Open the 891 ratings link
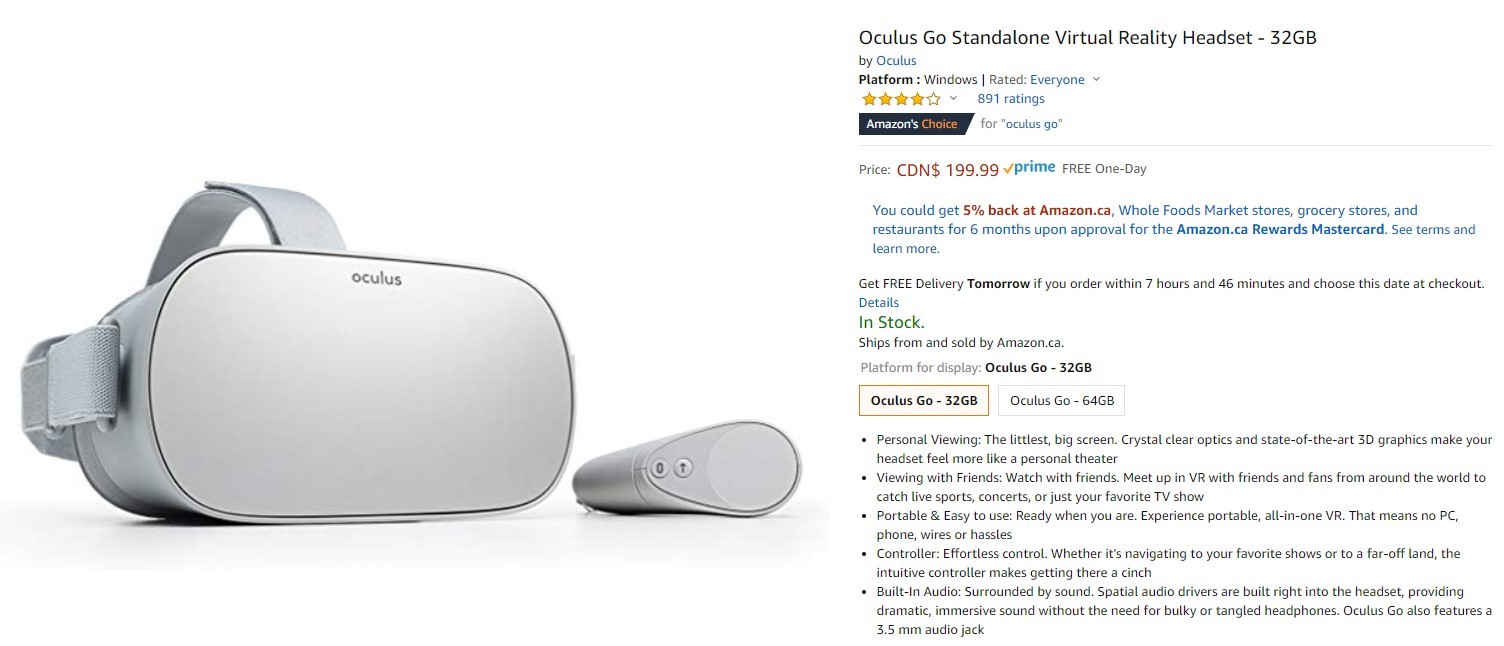Image resolution: width=1504 pixels, height=646 pixels. 1010,99
